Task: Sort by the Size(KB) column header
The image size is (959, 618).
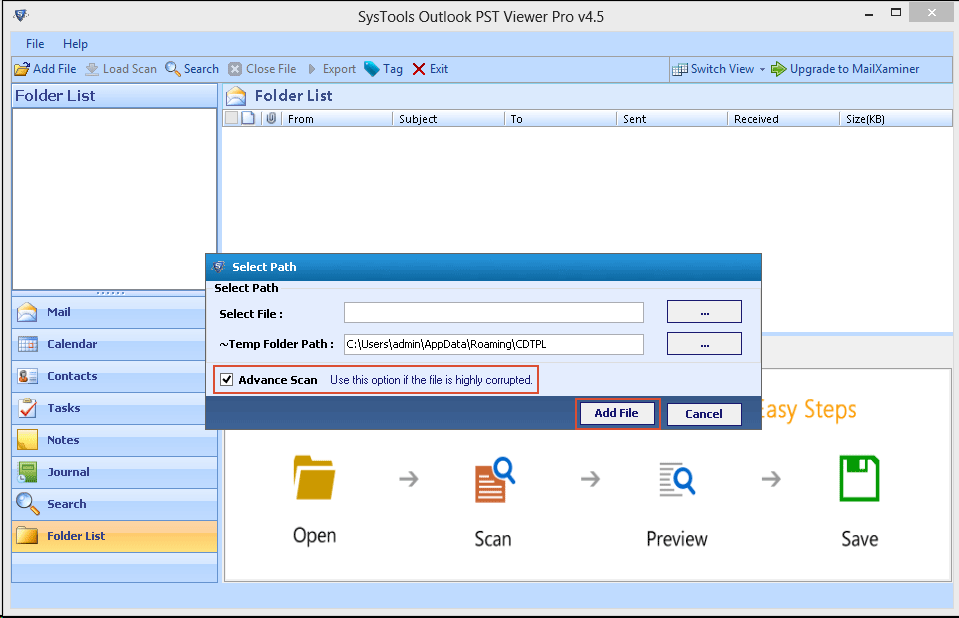Action: [x=896, y=119]
